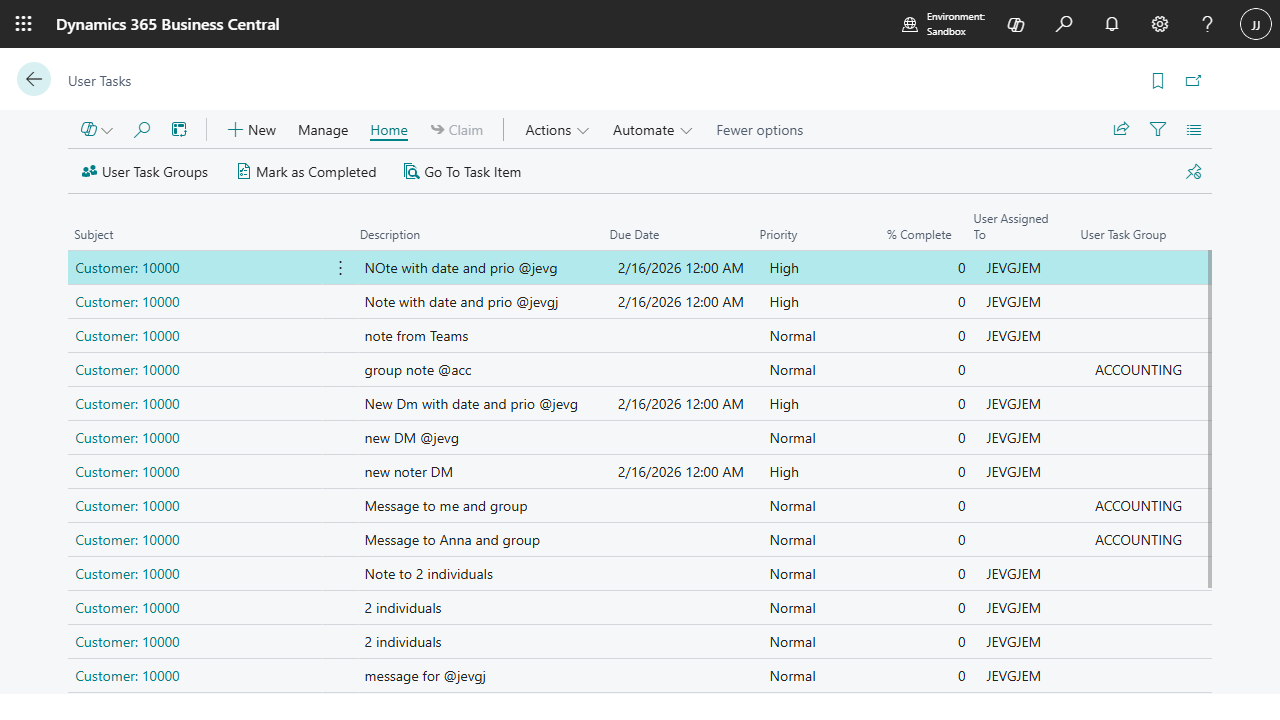This screenshot has height=720, width=1280.
Task: Open the app launcher waffle menu
Action: tap(24, 24)
